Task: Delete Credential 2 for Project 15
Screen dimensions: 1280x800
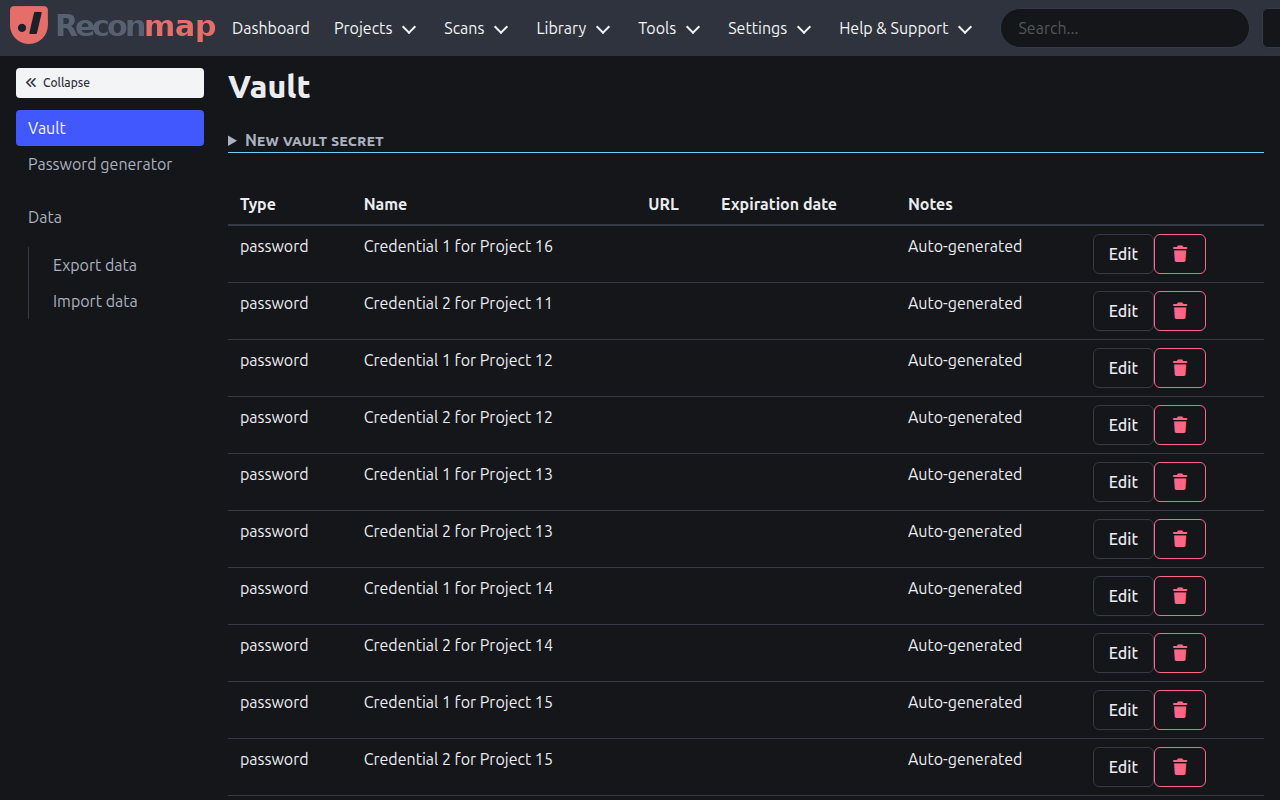Action: pyautogui.click(x=1179, y=766)
